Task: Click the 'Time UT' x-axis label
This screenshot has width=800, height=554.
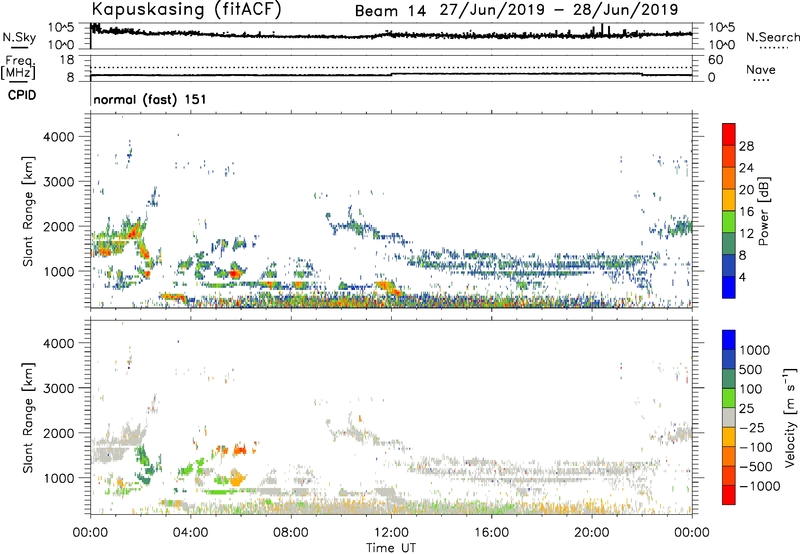Action: coord(391,548)
